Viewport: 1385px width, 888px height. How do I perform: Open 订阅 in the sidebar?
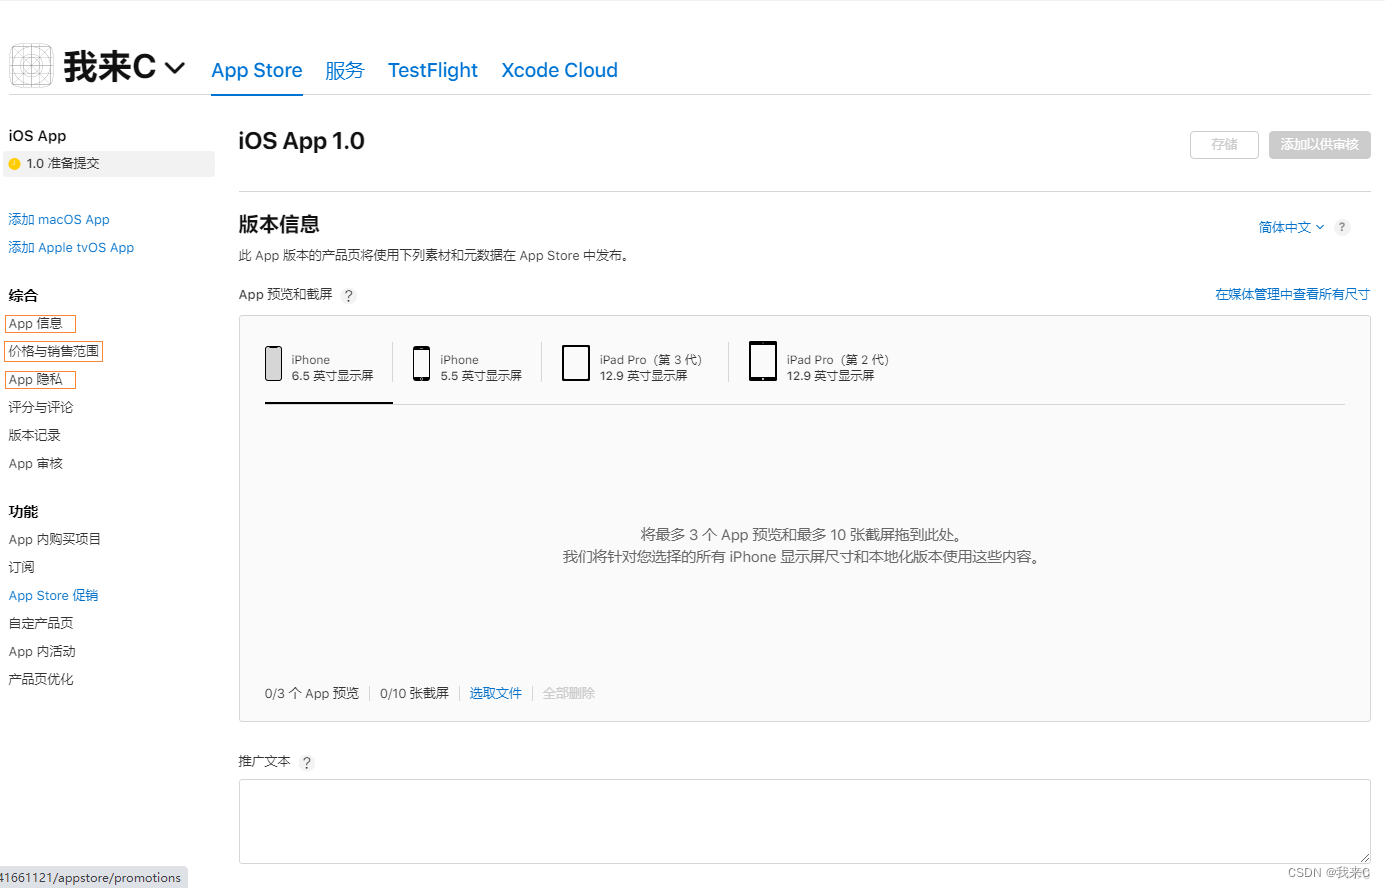click(x=22, y=567)
